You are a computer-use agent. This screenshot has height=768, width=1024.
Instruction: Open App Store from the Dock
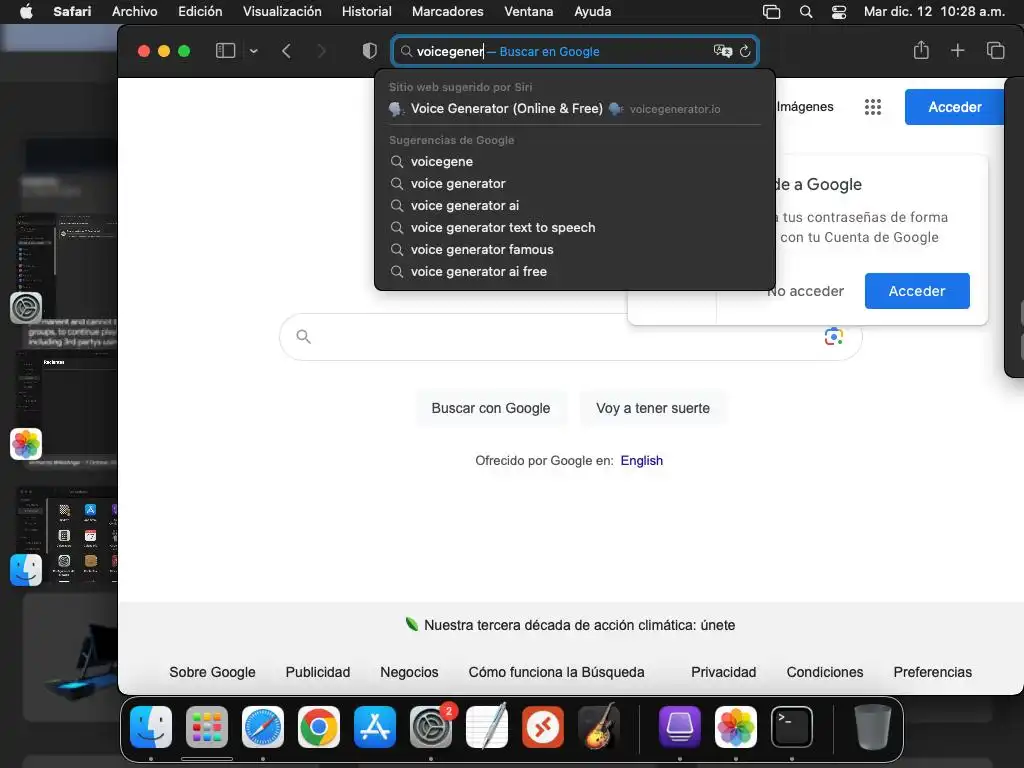coord(375,726)
